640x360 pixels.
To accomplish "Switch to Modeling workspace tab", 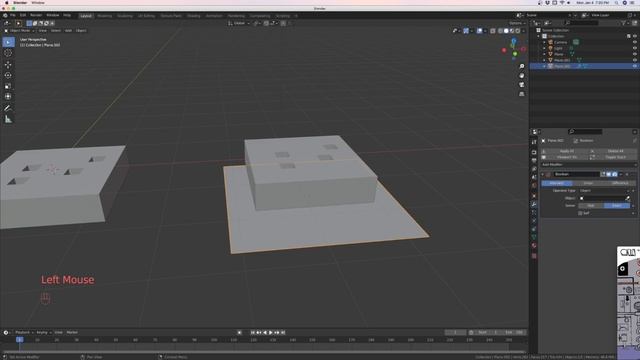I will 104,16.
